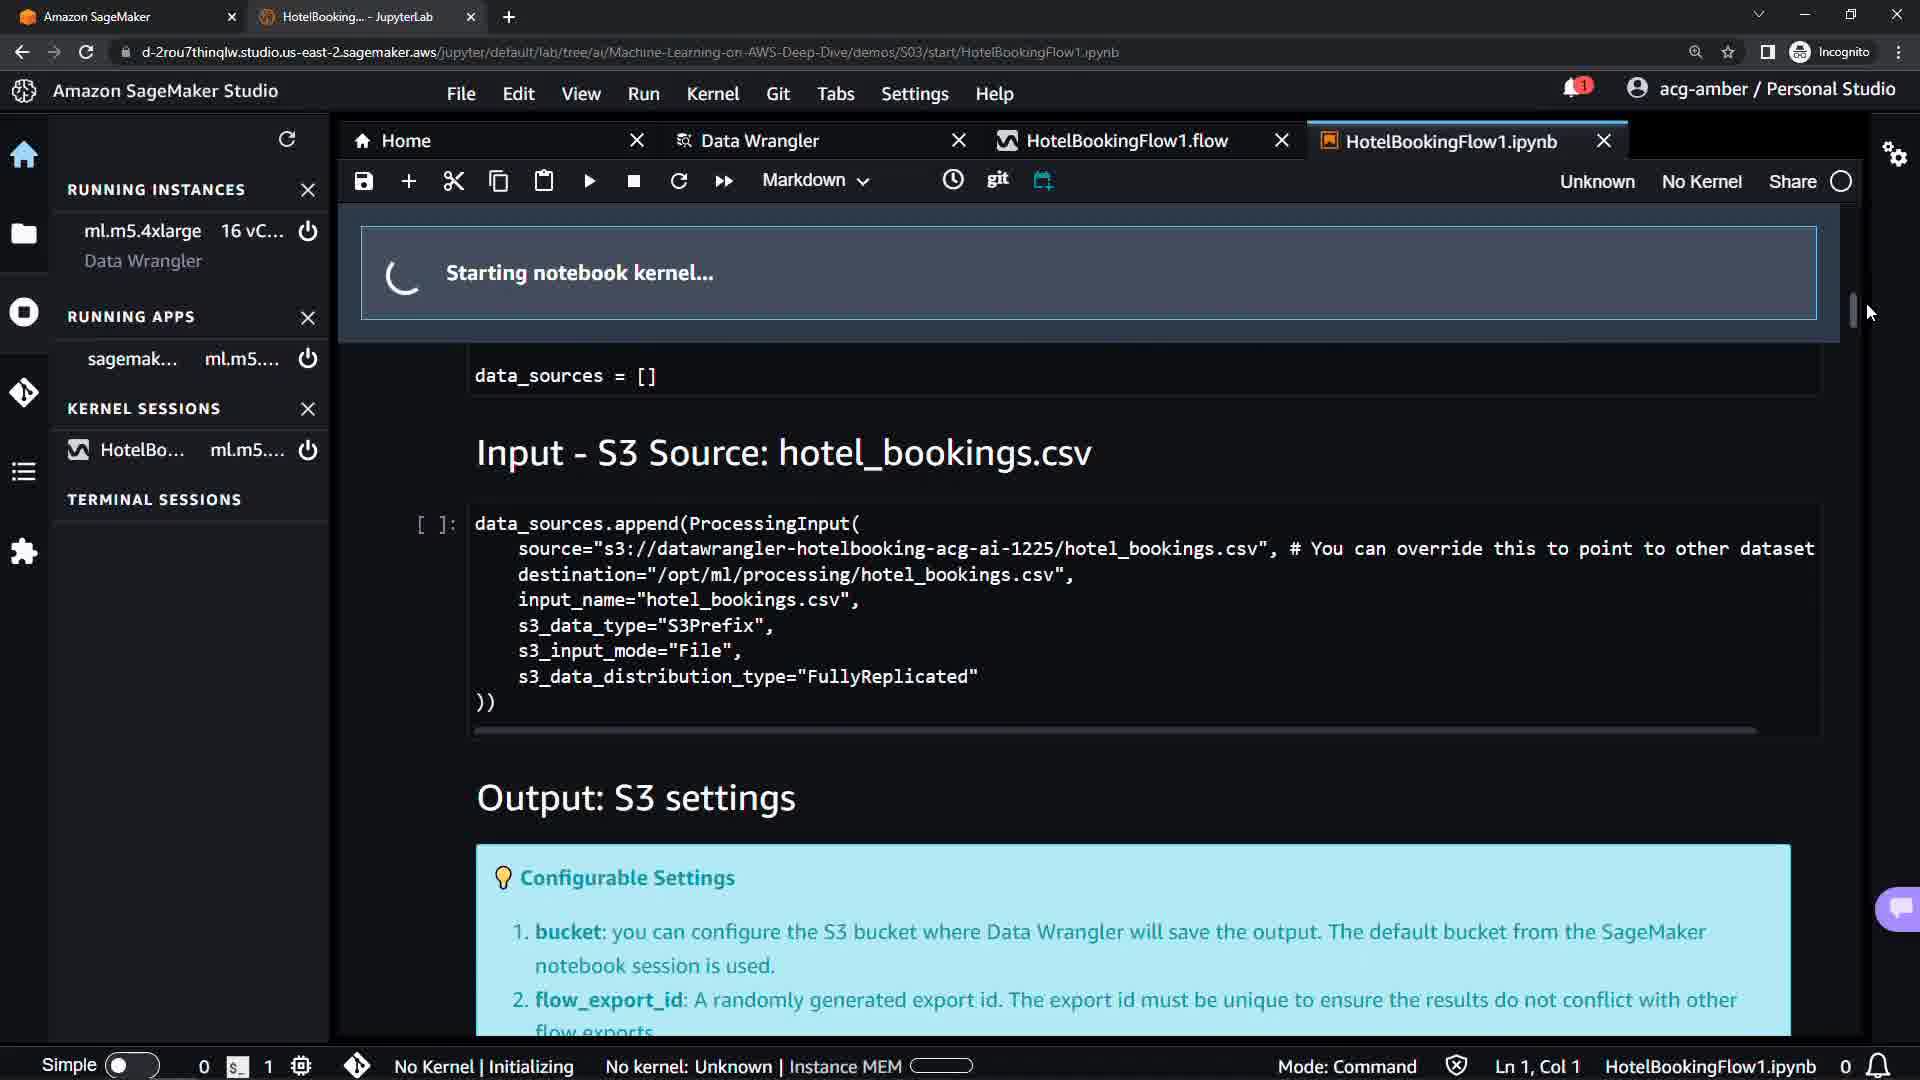Run the selected cell using the play icon
Image resolution: width=1920 pixels, height=1080 pixels.
[x=589, y=181]
